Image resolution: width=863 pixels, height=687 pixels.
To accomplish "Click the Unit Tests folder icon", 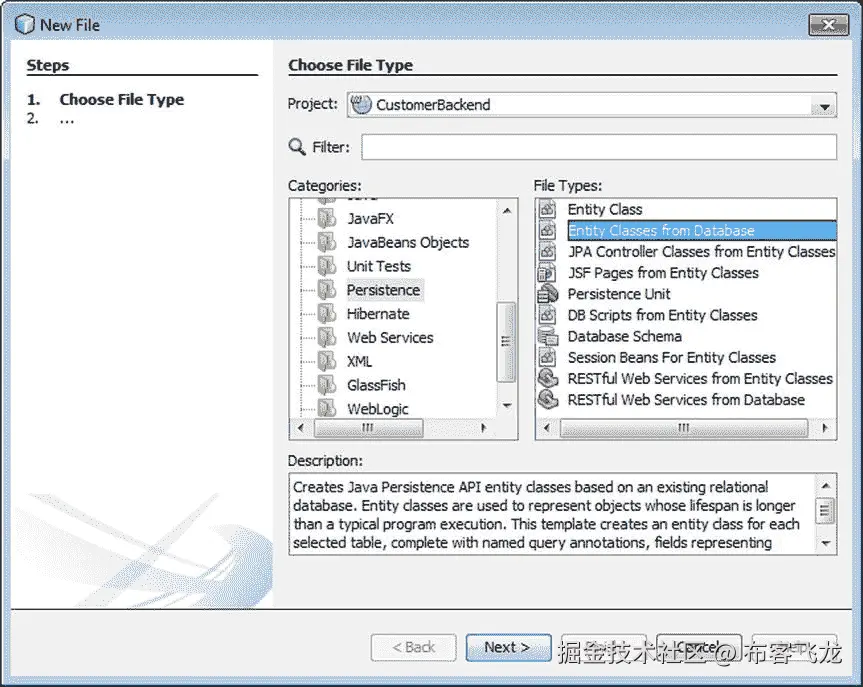I will (327, 266).
